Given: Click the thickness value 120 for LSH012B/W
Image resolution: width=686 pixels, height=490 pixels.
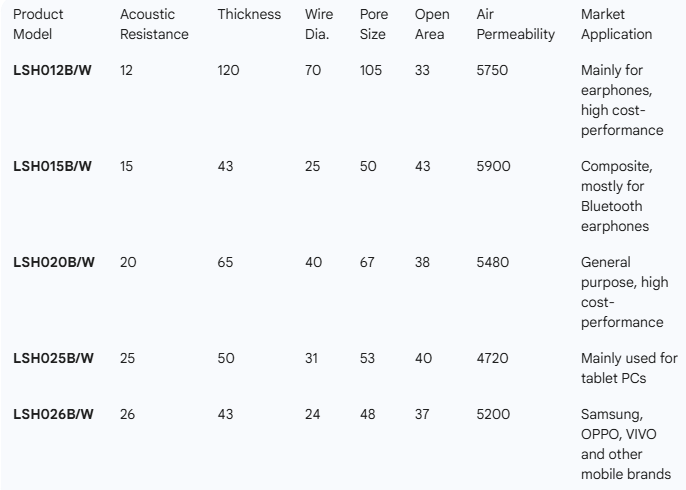Looking at the screenshot, I should coord(230,71).
